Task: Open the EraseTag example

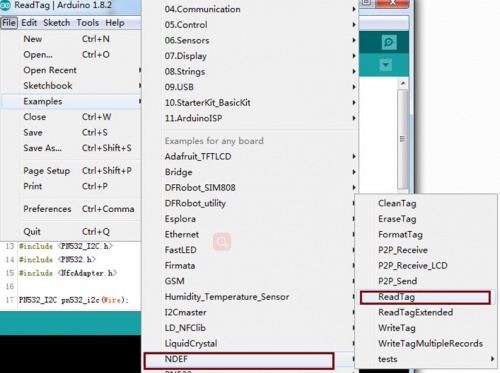Action: tap(426, 219)
